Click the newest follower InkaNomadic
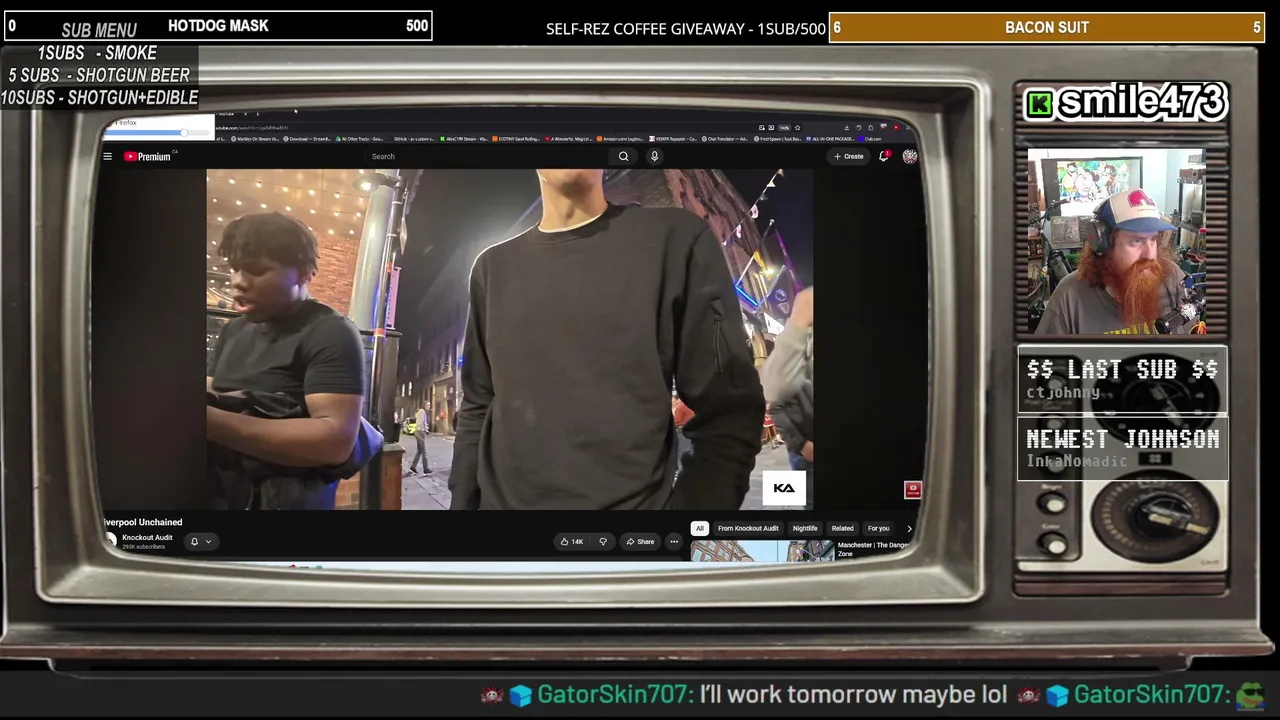Viewport: 1280px width, 720px height. point(1076,461)
